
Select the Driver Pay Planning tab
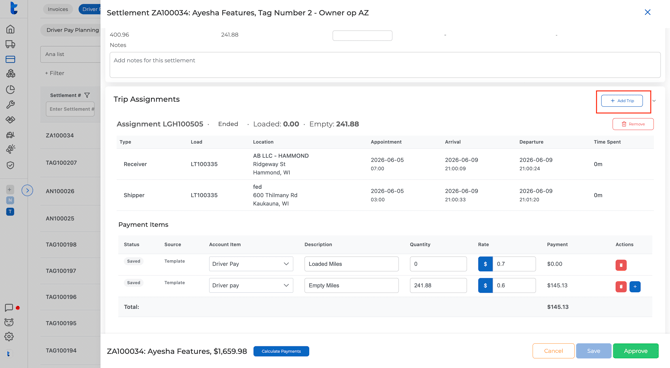point(71,30)
